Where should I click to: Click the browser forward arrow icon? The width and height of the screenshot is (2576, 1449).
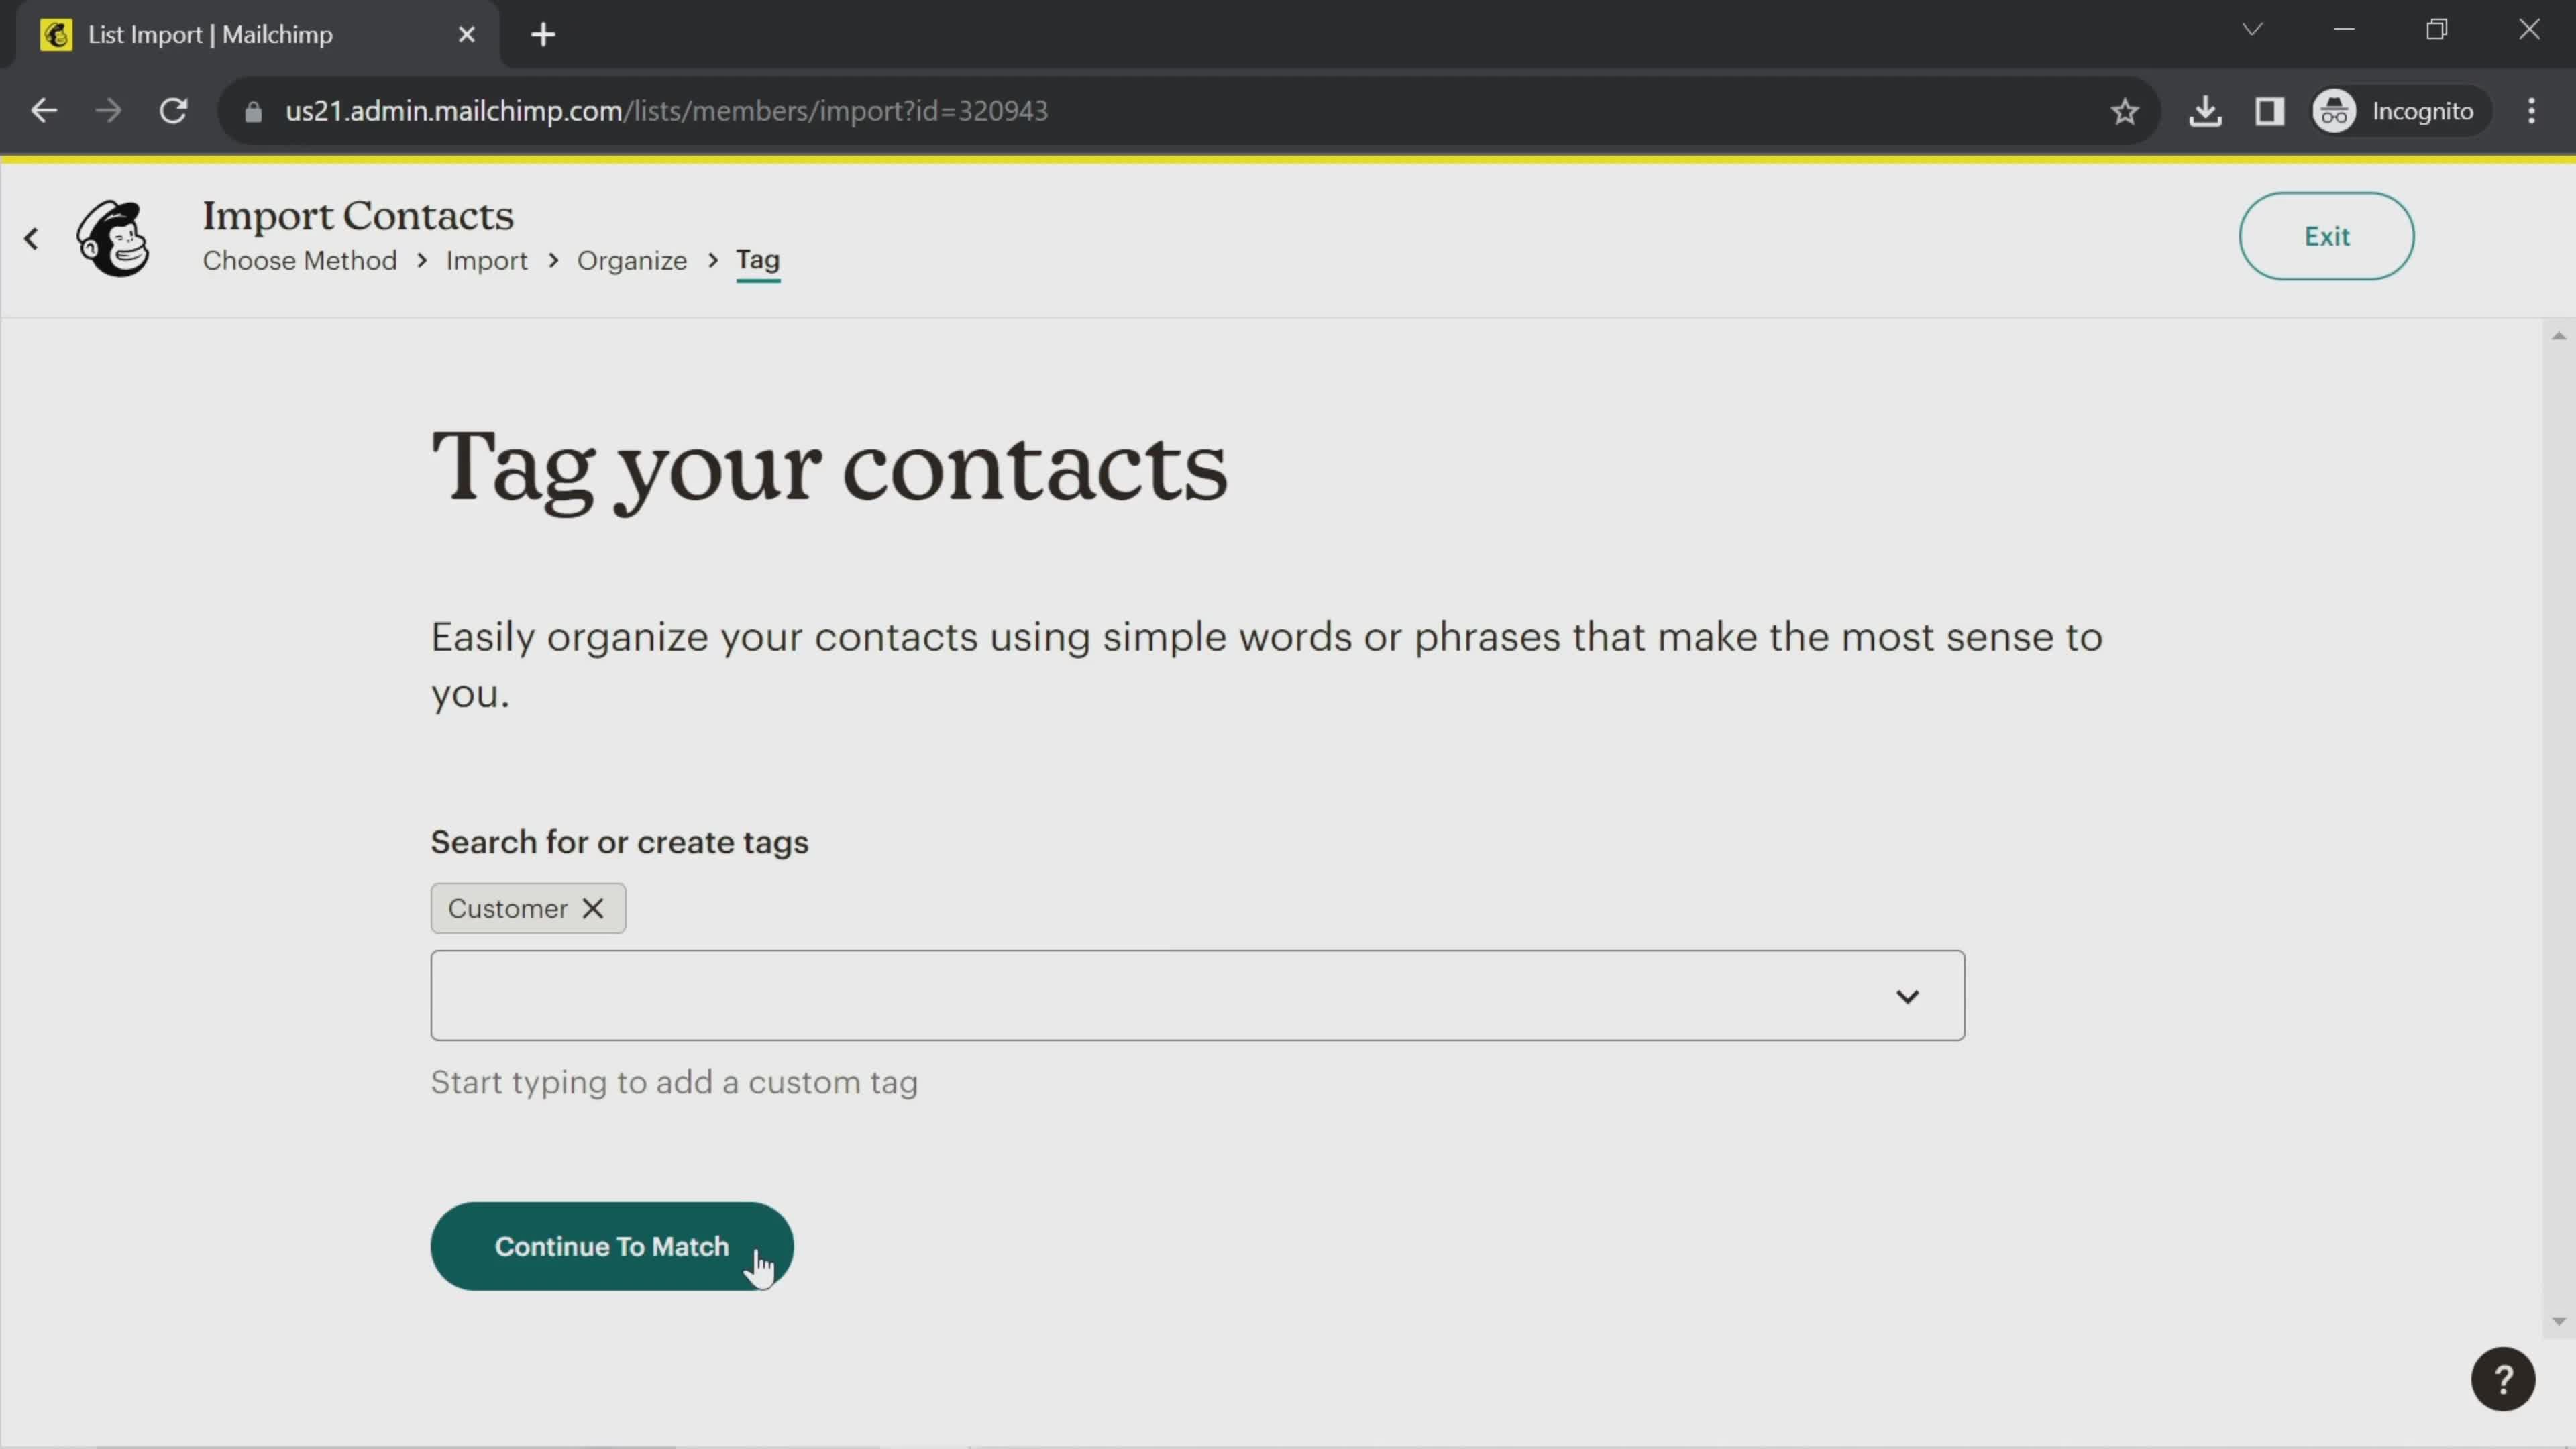coord(110,110)
